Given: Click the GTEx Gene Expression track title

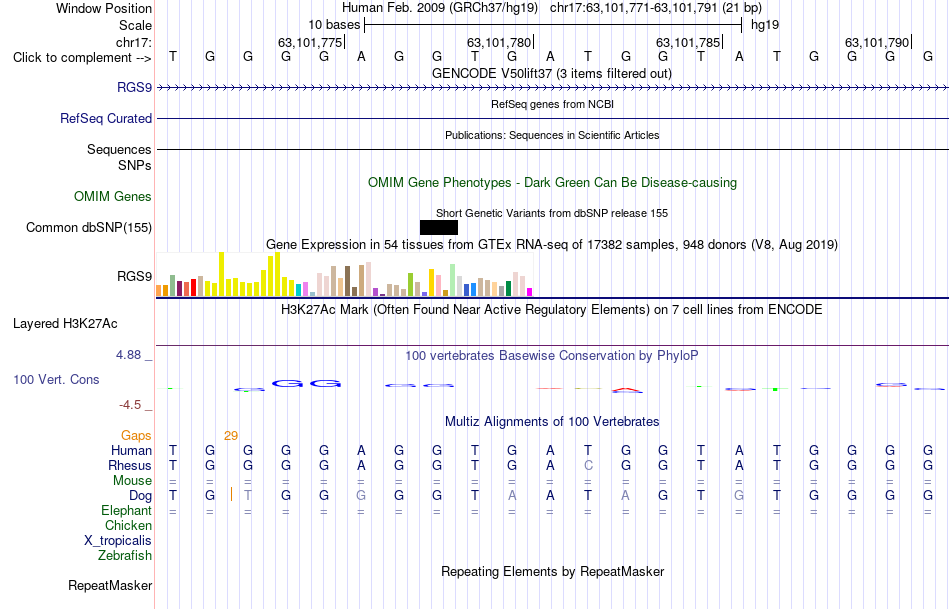Looking at the screenshot, I should (x=552, y=245).
